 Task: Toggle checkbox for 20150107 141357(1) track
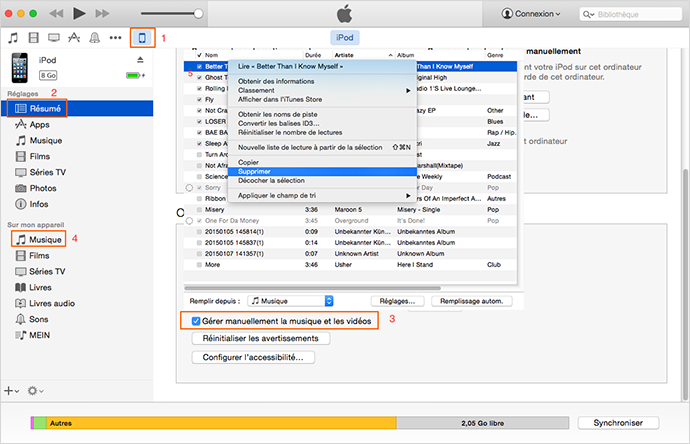[199, 254]
